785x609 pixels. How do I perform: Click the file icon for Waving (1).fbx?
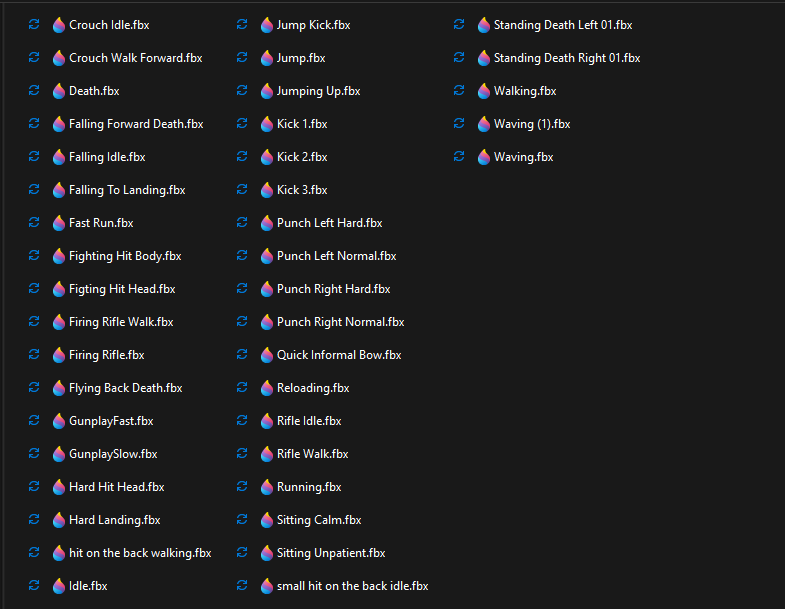tap(484, 124)
